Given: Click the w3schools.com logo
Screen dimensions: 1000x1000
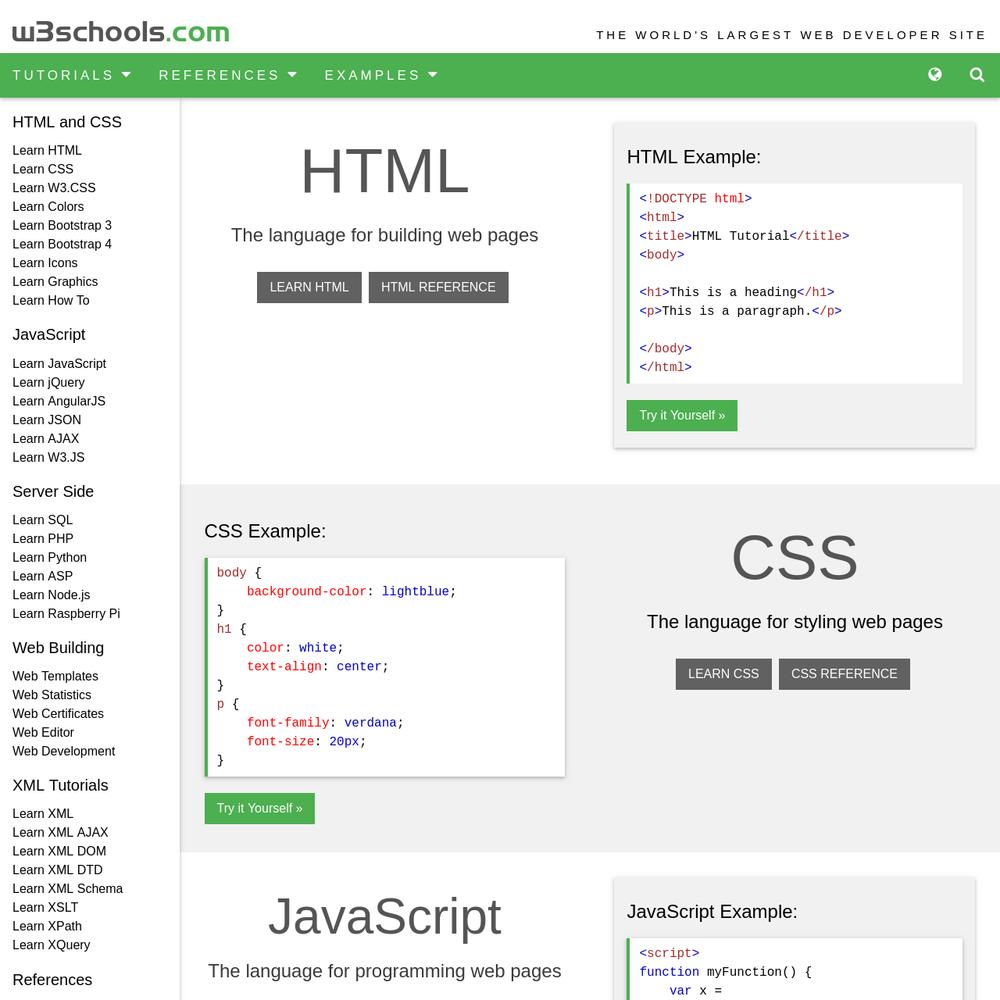Looking at the screenshot, I should pyautogui.click(x=121, y=32).
